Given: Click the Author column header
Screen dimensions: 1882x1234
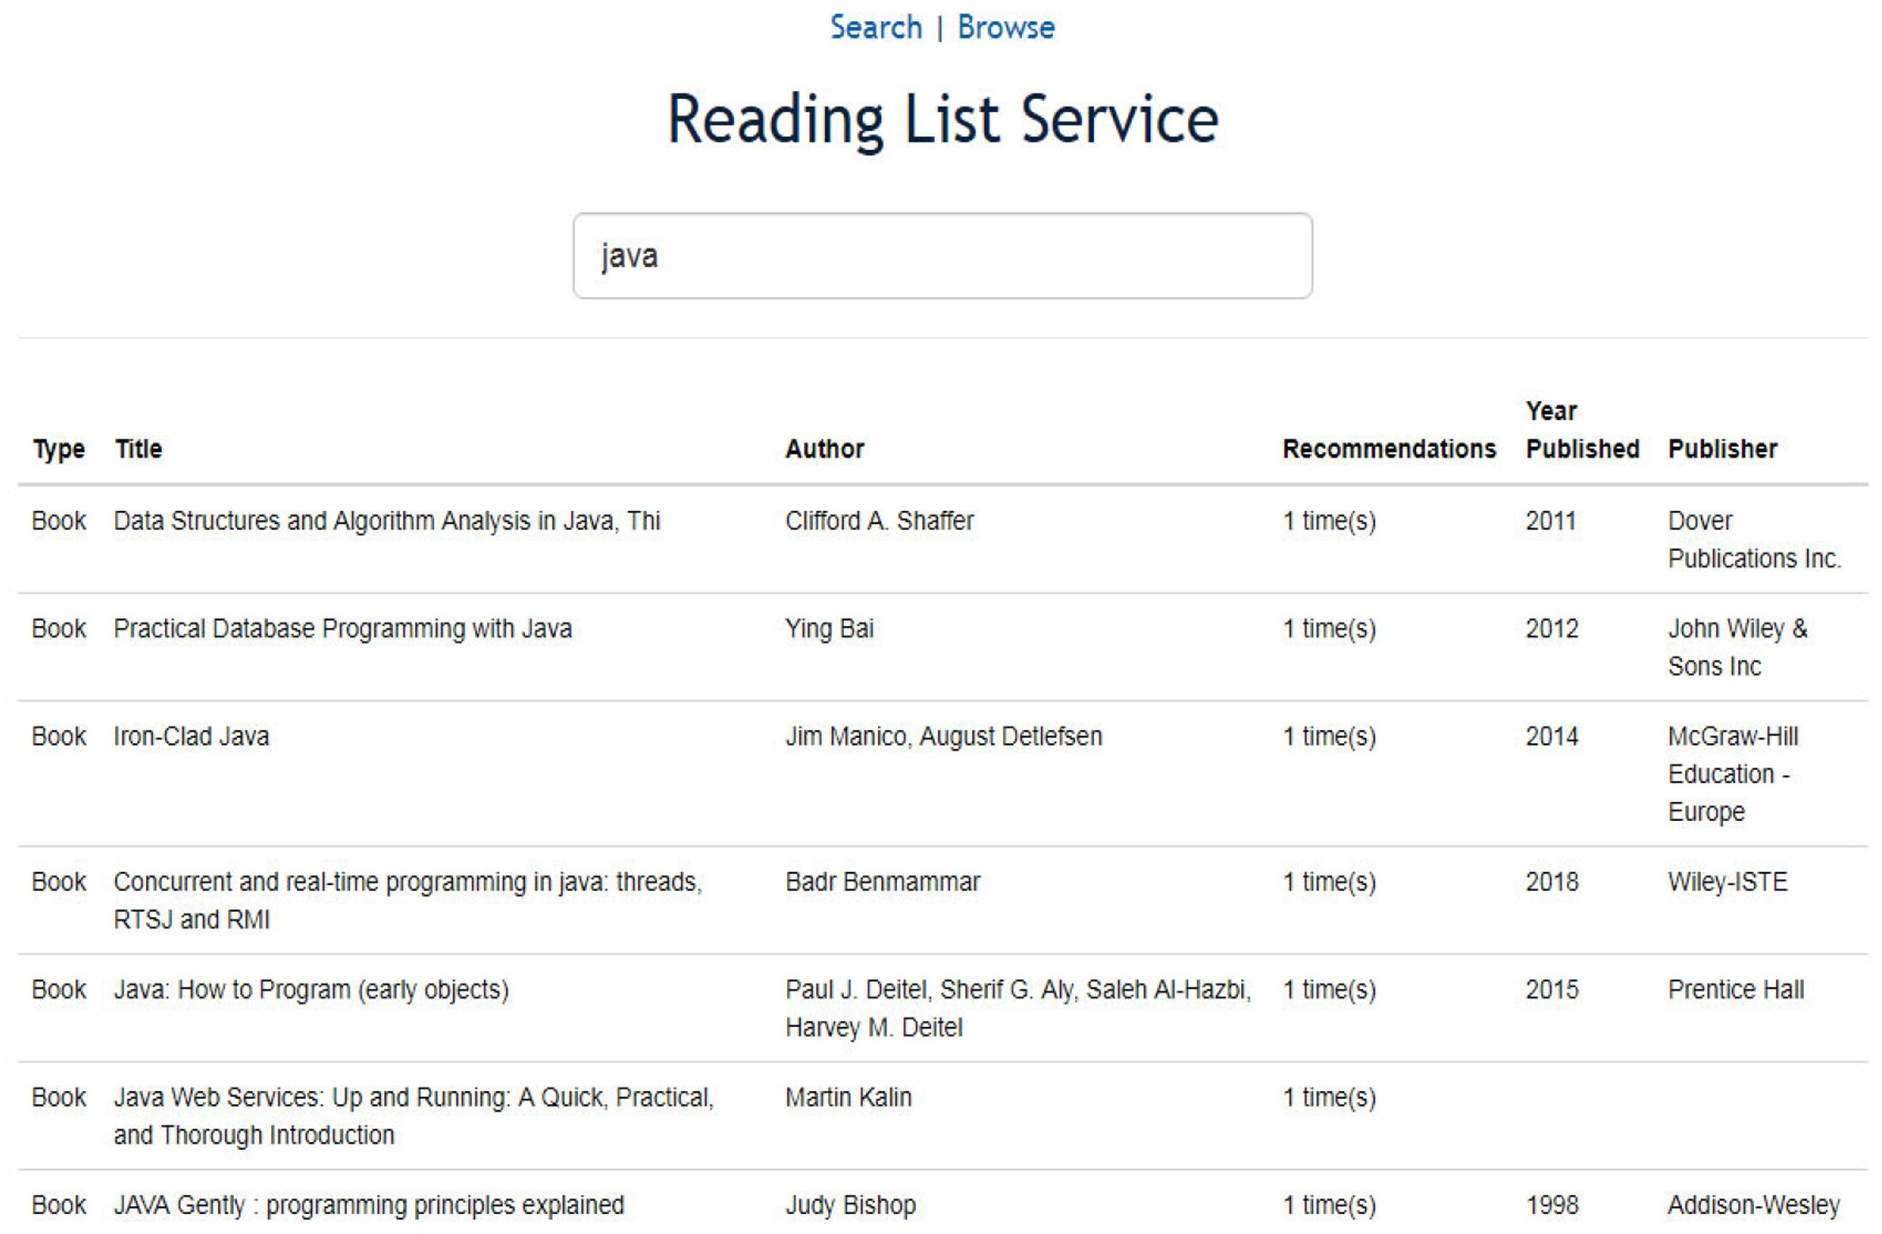Looking at the screenshot, I should pos(824,449).
